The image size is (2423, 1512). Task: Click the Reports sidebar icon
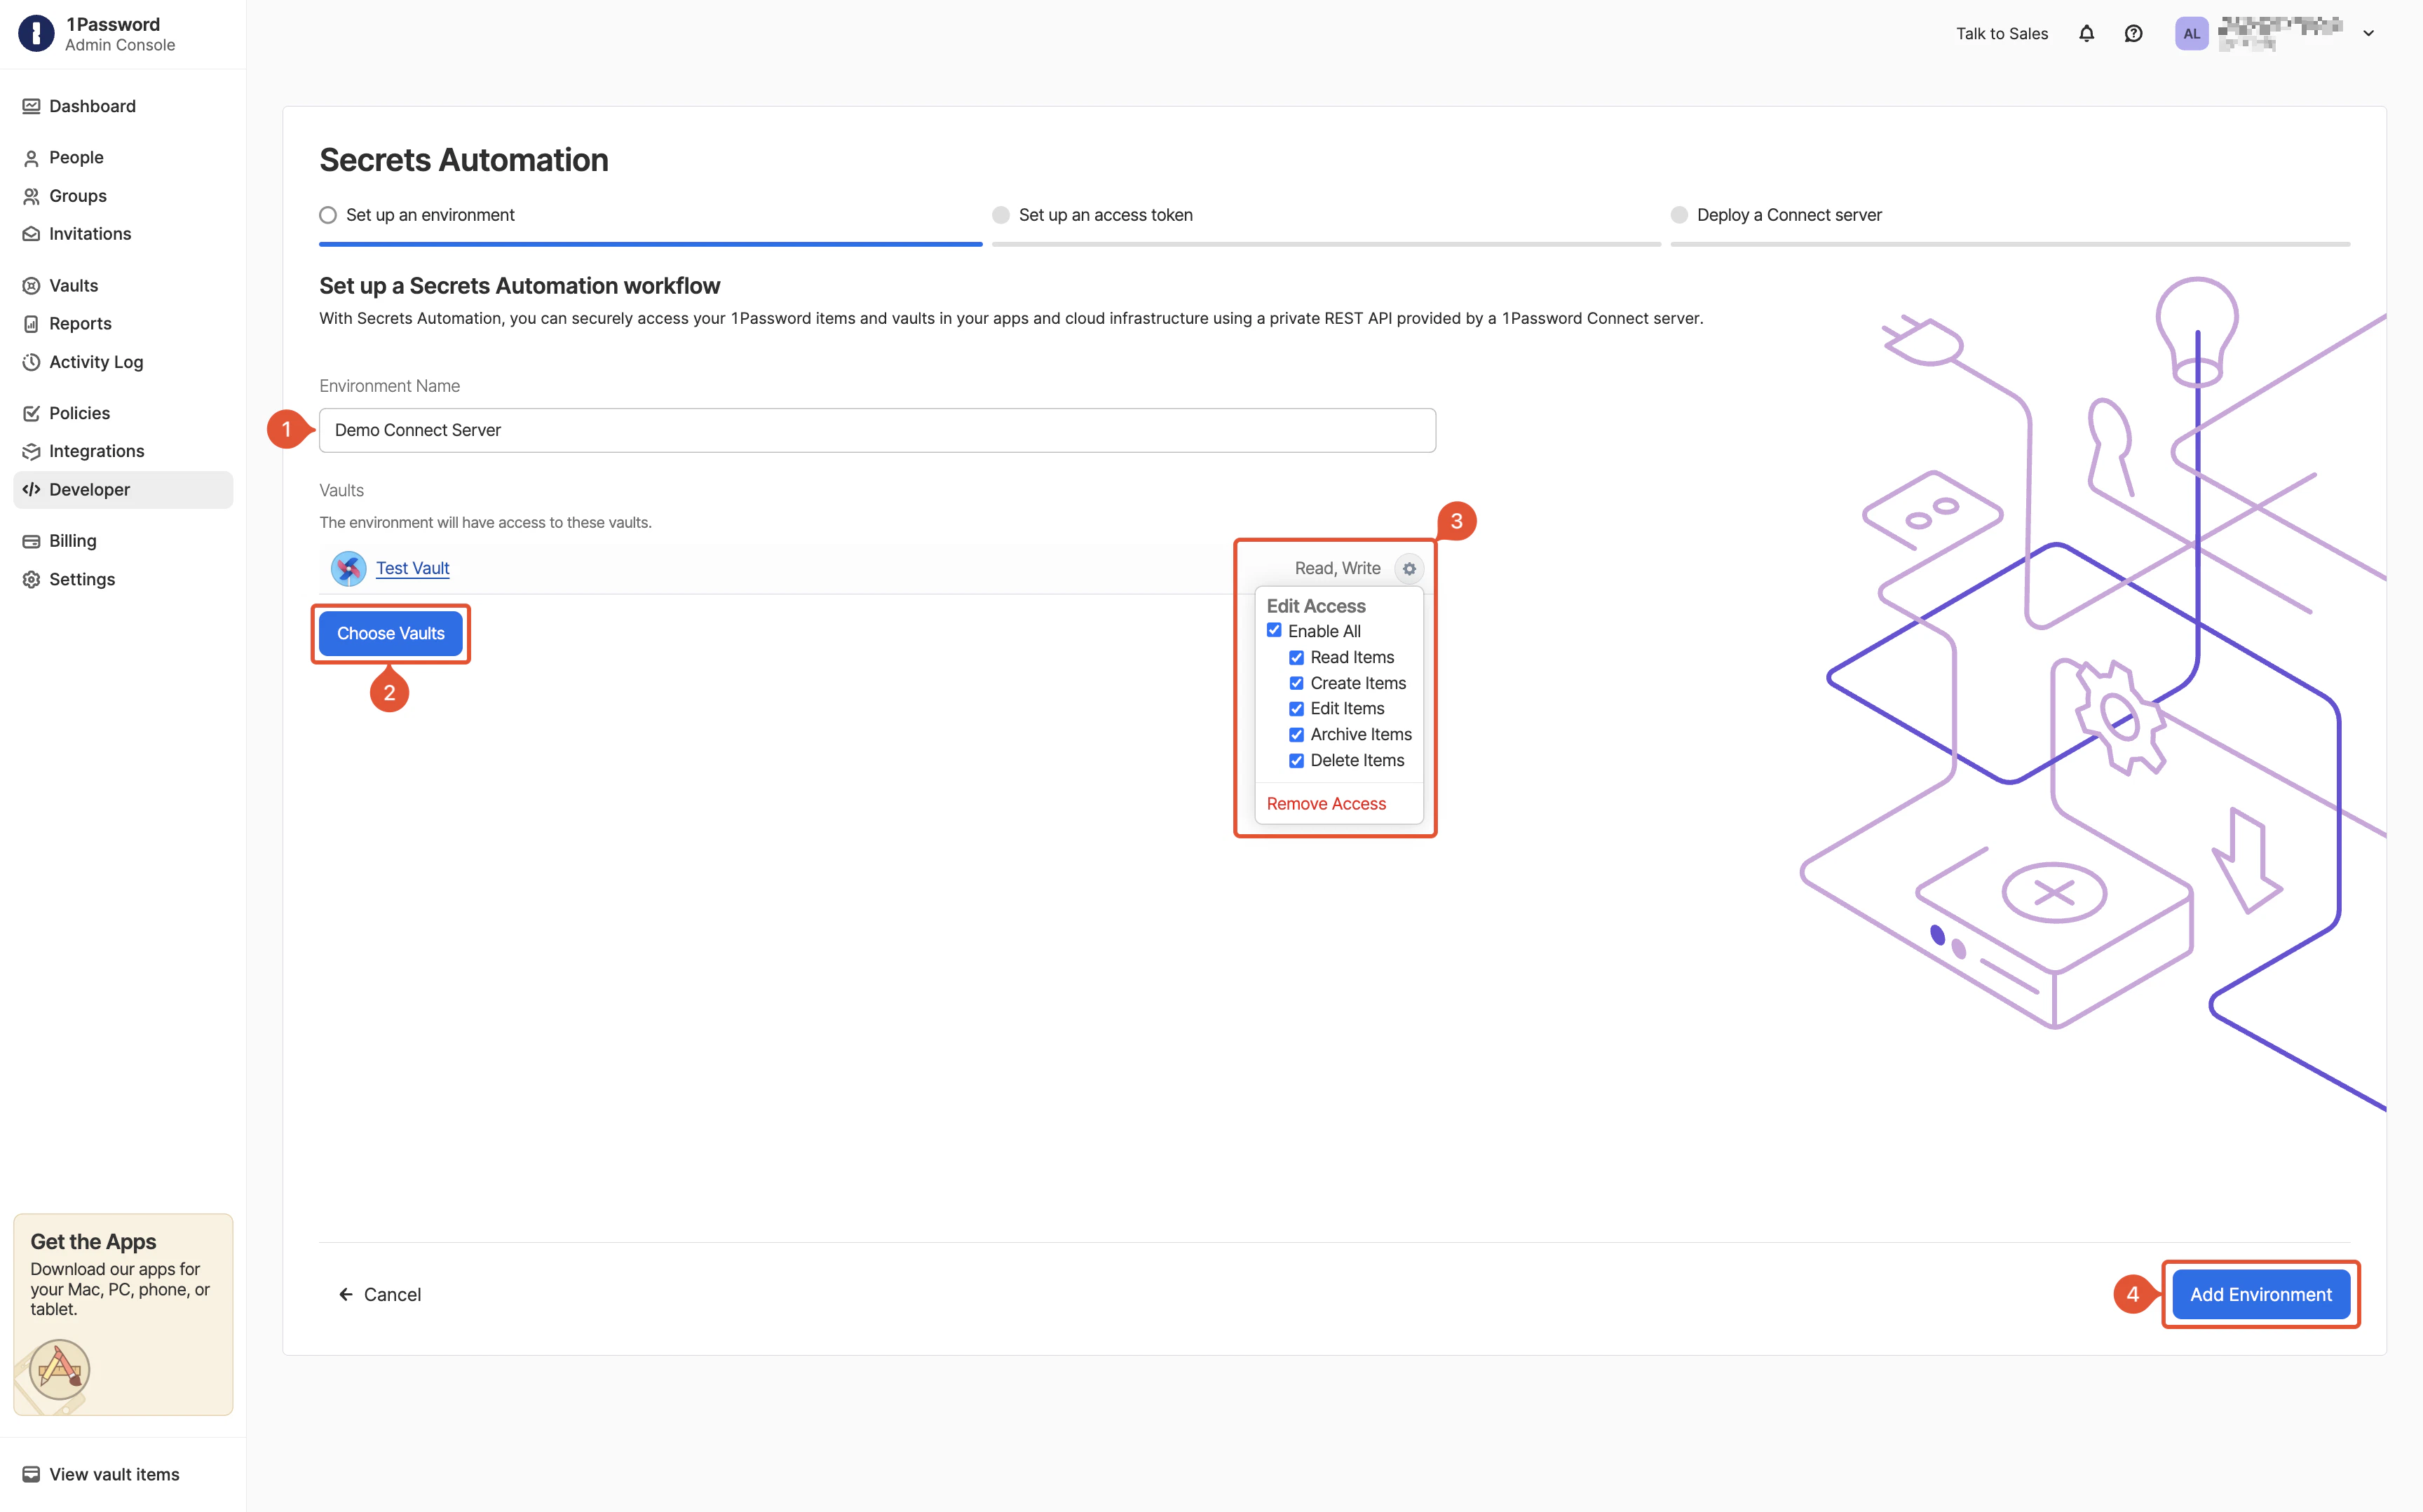pos(31,324)
